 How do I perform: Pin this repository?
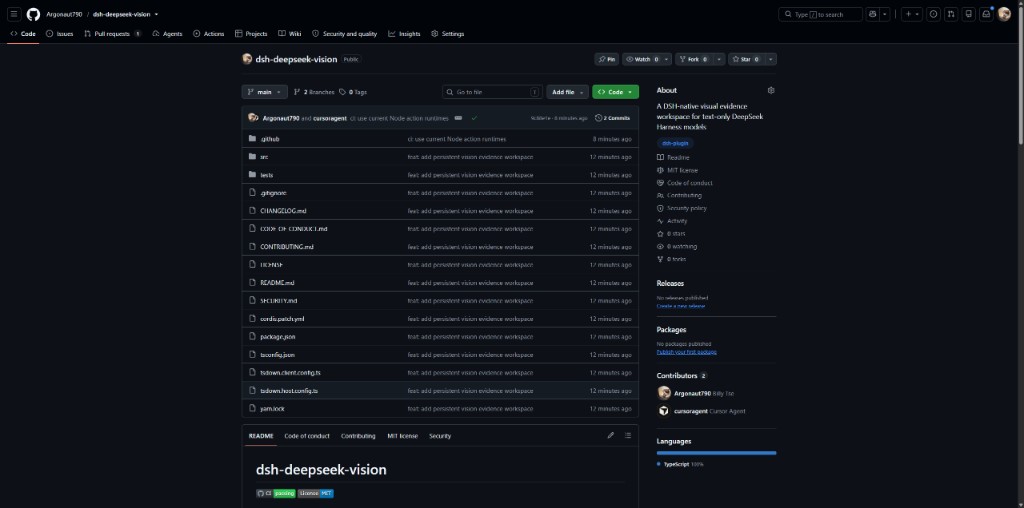[607, 59]
